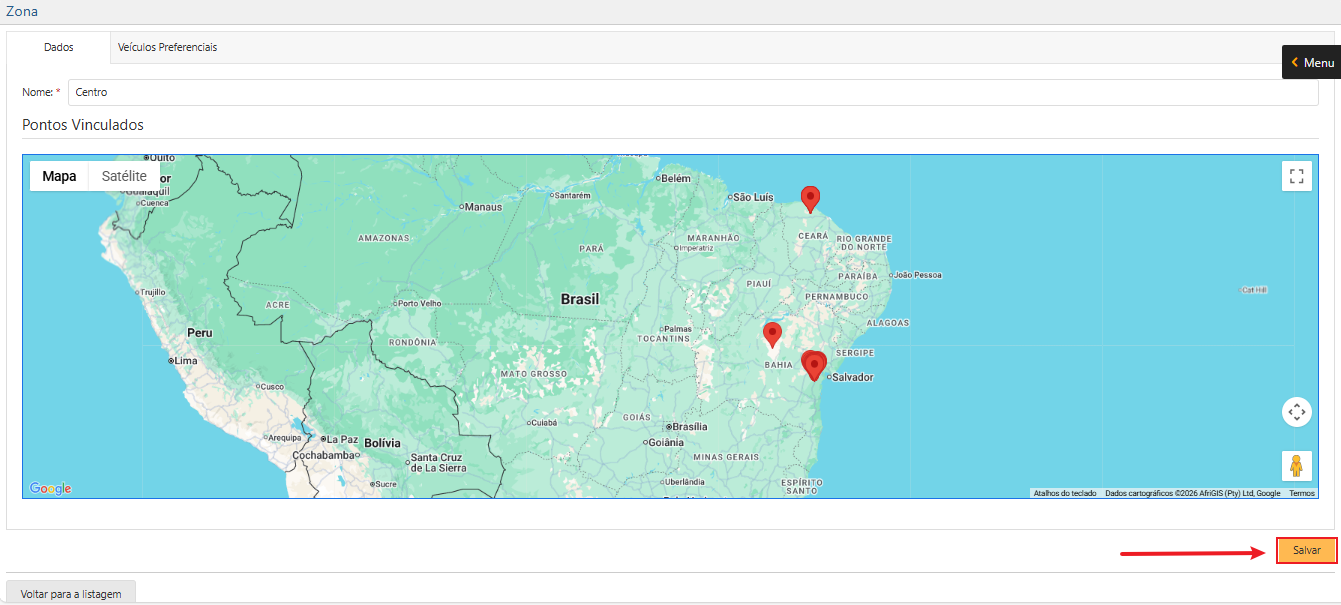Select the Pegman street view icon
The image size is (1341, 605).
click(x=1296, y=465)
